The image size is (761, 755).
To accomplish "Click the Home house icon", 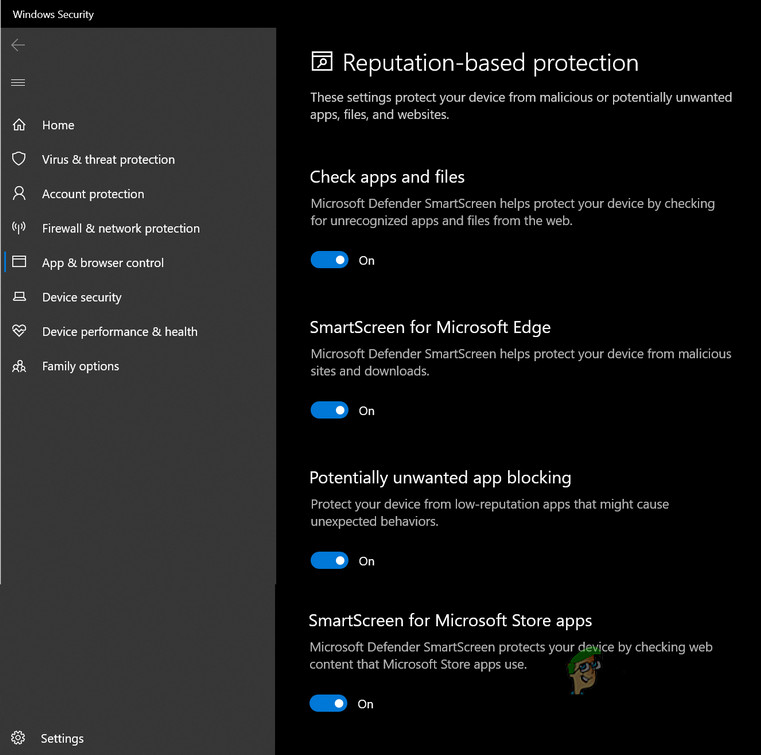I will tap(19, 125).
